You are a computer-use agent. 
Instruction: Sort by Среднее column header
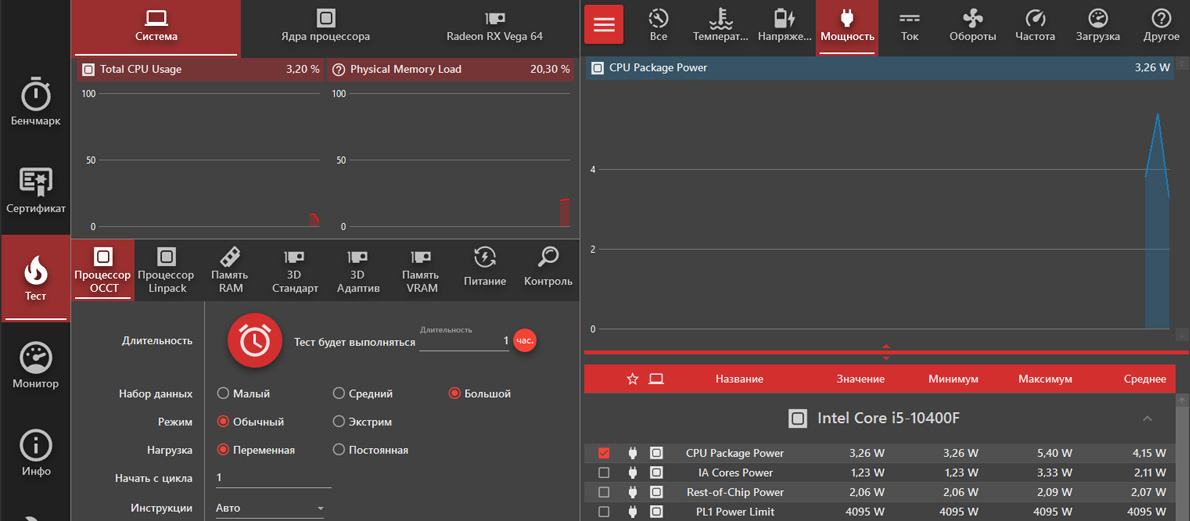[1145, 379]
